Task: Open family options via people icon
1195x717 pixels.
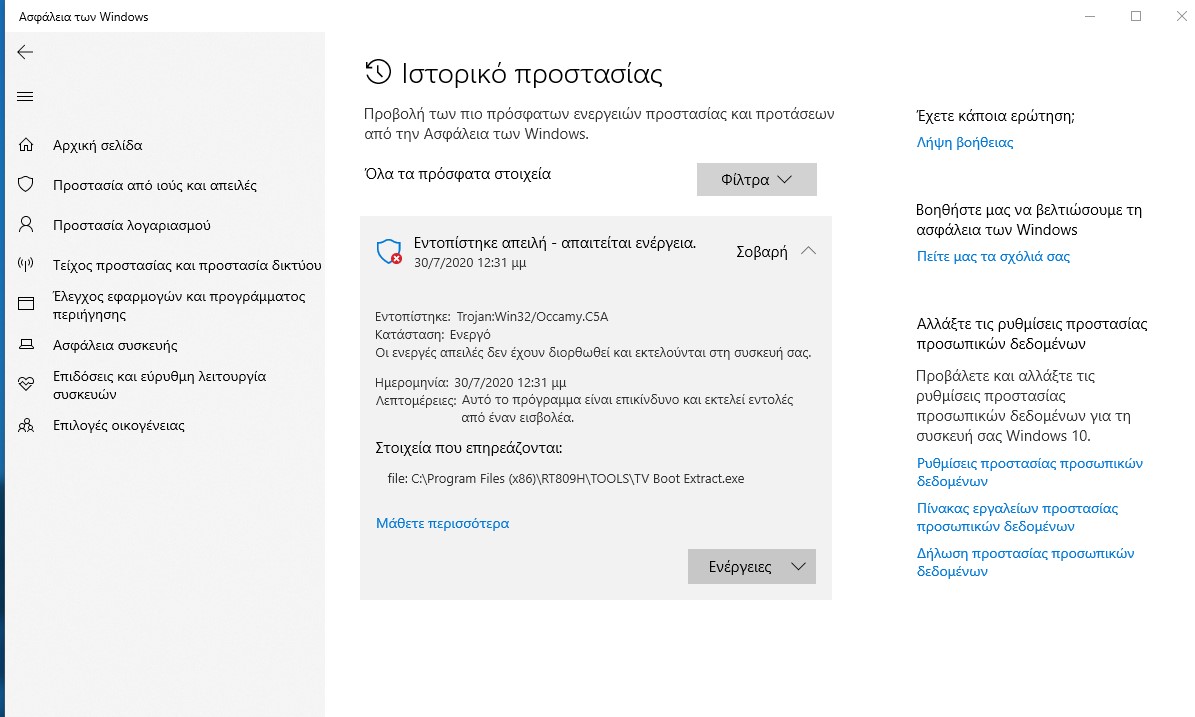Action: 26,425
